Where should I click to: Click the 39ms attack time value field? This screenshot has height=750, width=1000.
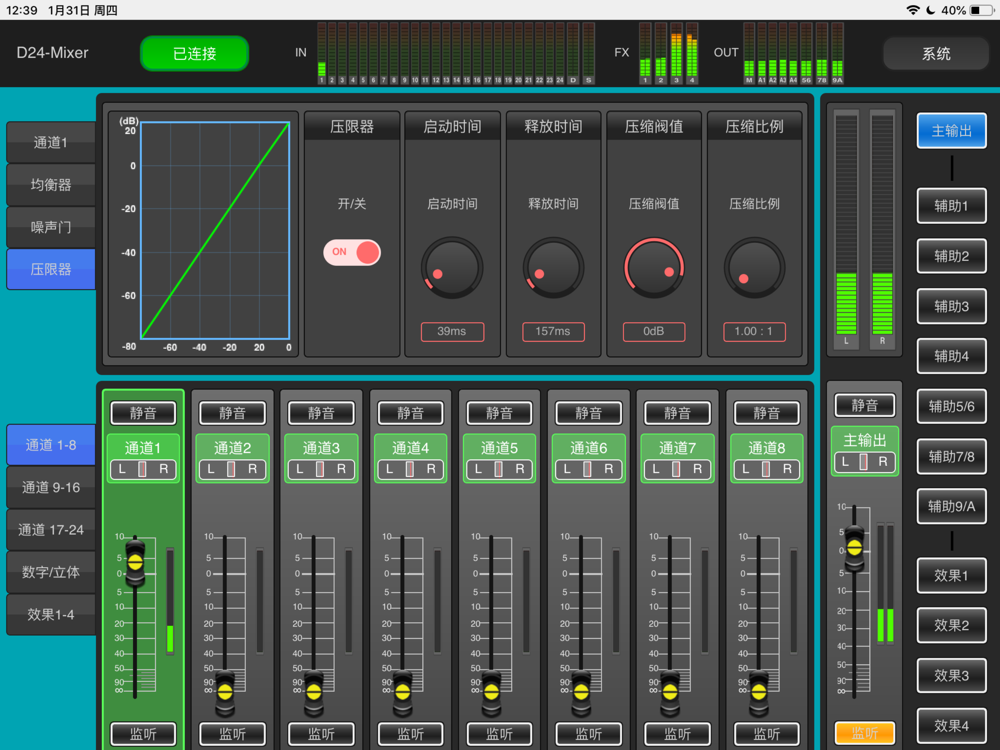pyautogui.click(x=452, y=332)
